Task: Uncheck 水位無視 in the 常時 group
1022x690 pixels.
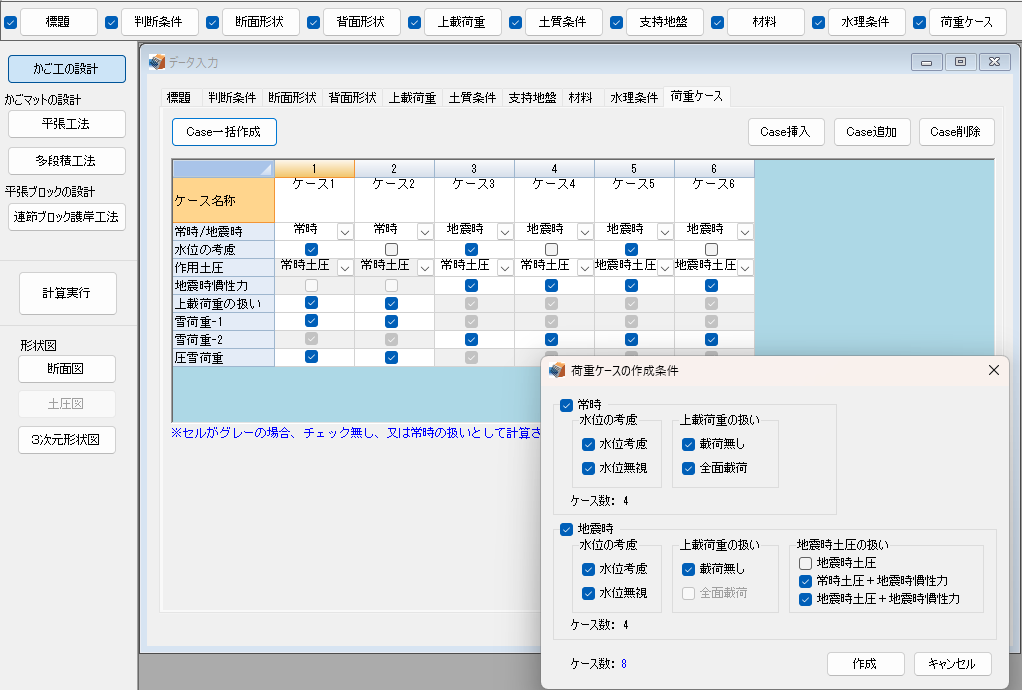Action: coord(588,468)
